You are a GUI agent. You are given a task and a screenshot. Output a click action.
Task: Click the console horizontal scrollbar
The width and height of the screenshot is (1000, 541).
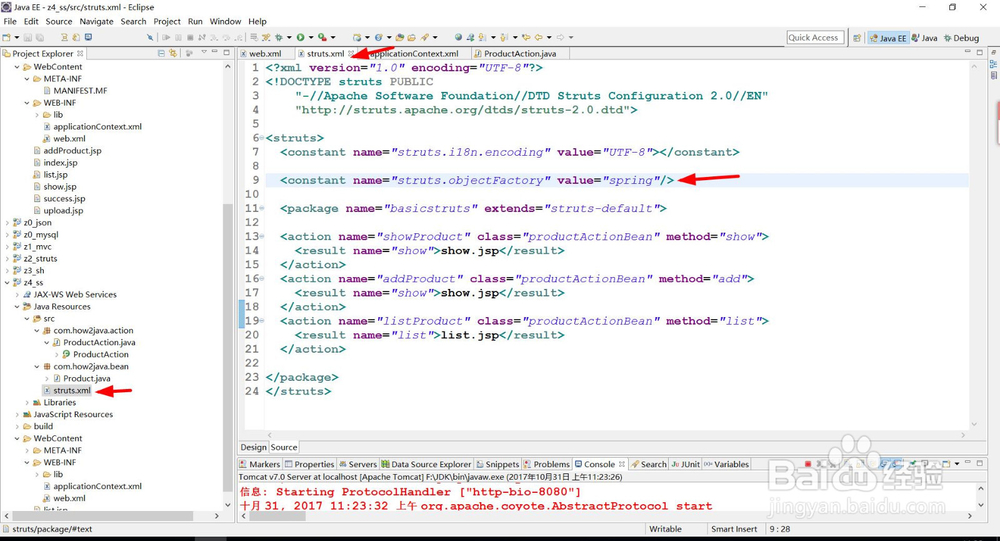[277, 516]
